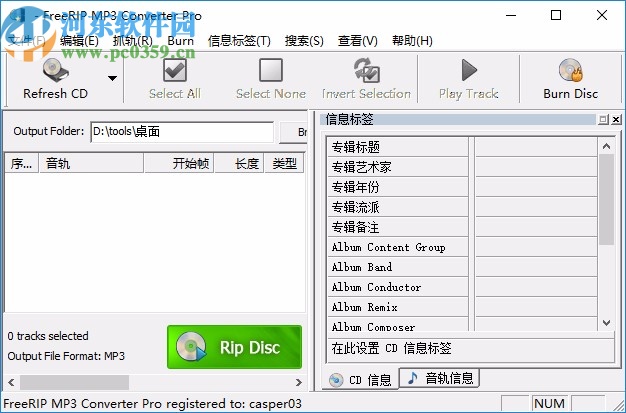Image resolution: width=626 pixels, height=413 pixels.
Task: Click the value field for 专辑艺术家
Action: (536, 167)
